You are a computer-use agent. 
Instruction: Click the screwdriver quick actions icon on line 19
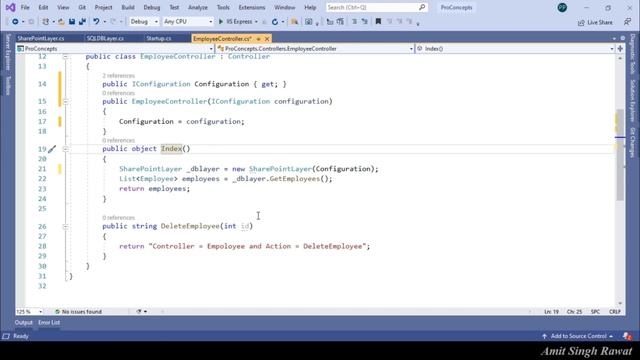(x=52, y=149)
